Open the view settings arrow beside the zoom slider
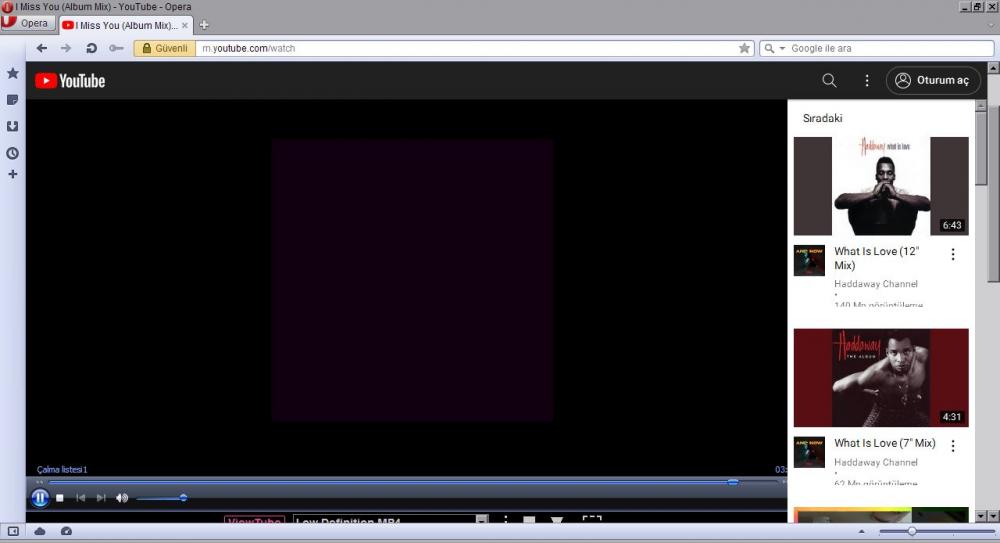This screenshot has width=1000, height=543. (x=862, y=531)
